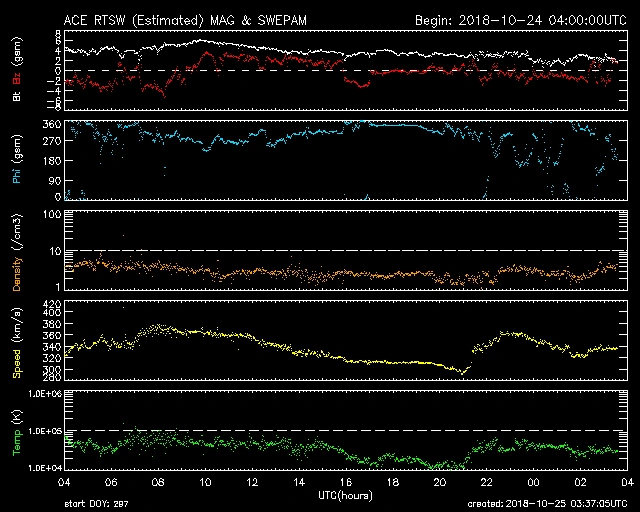
Task: Click the speed minimum dip near hour 21
Action: (x=462, y=371)
